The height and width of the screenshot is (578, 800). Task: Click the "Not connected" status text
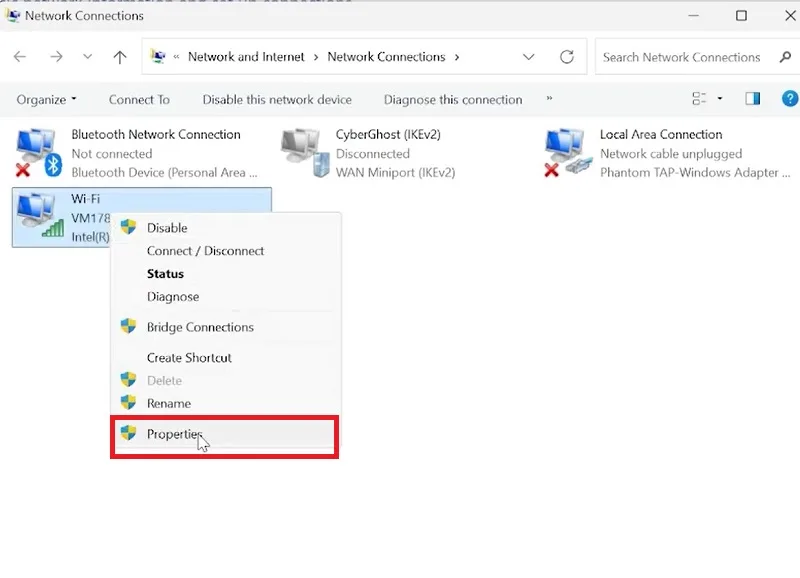pyautogui.click(x=112, y=154)
